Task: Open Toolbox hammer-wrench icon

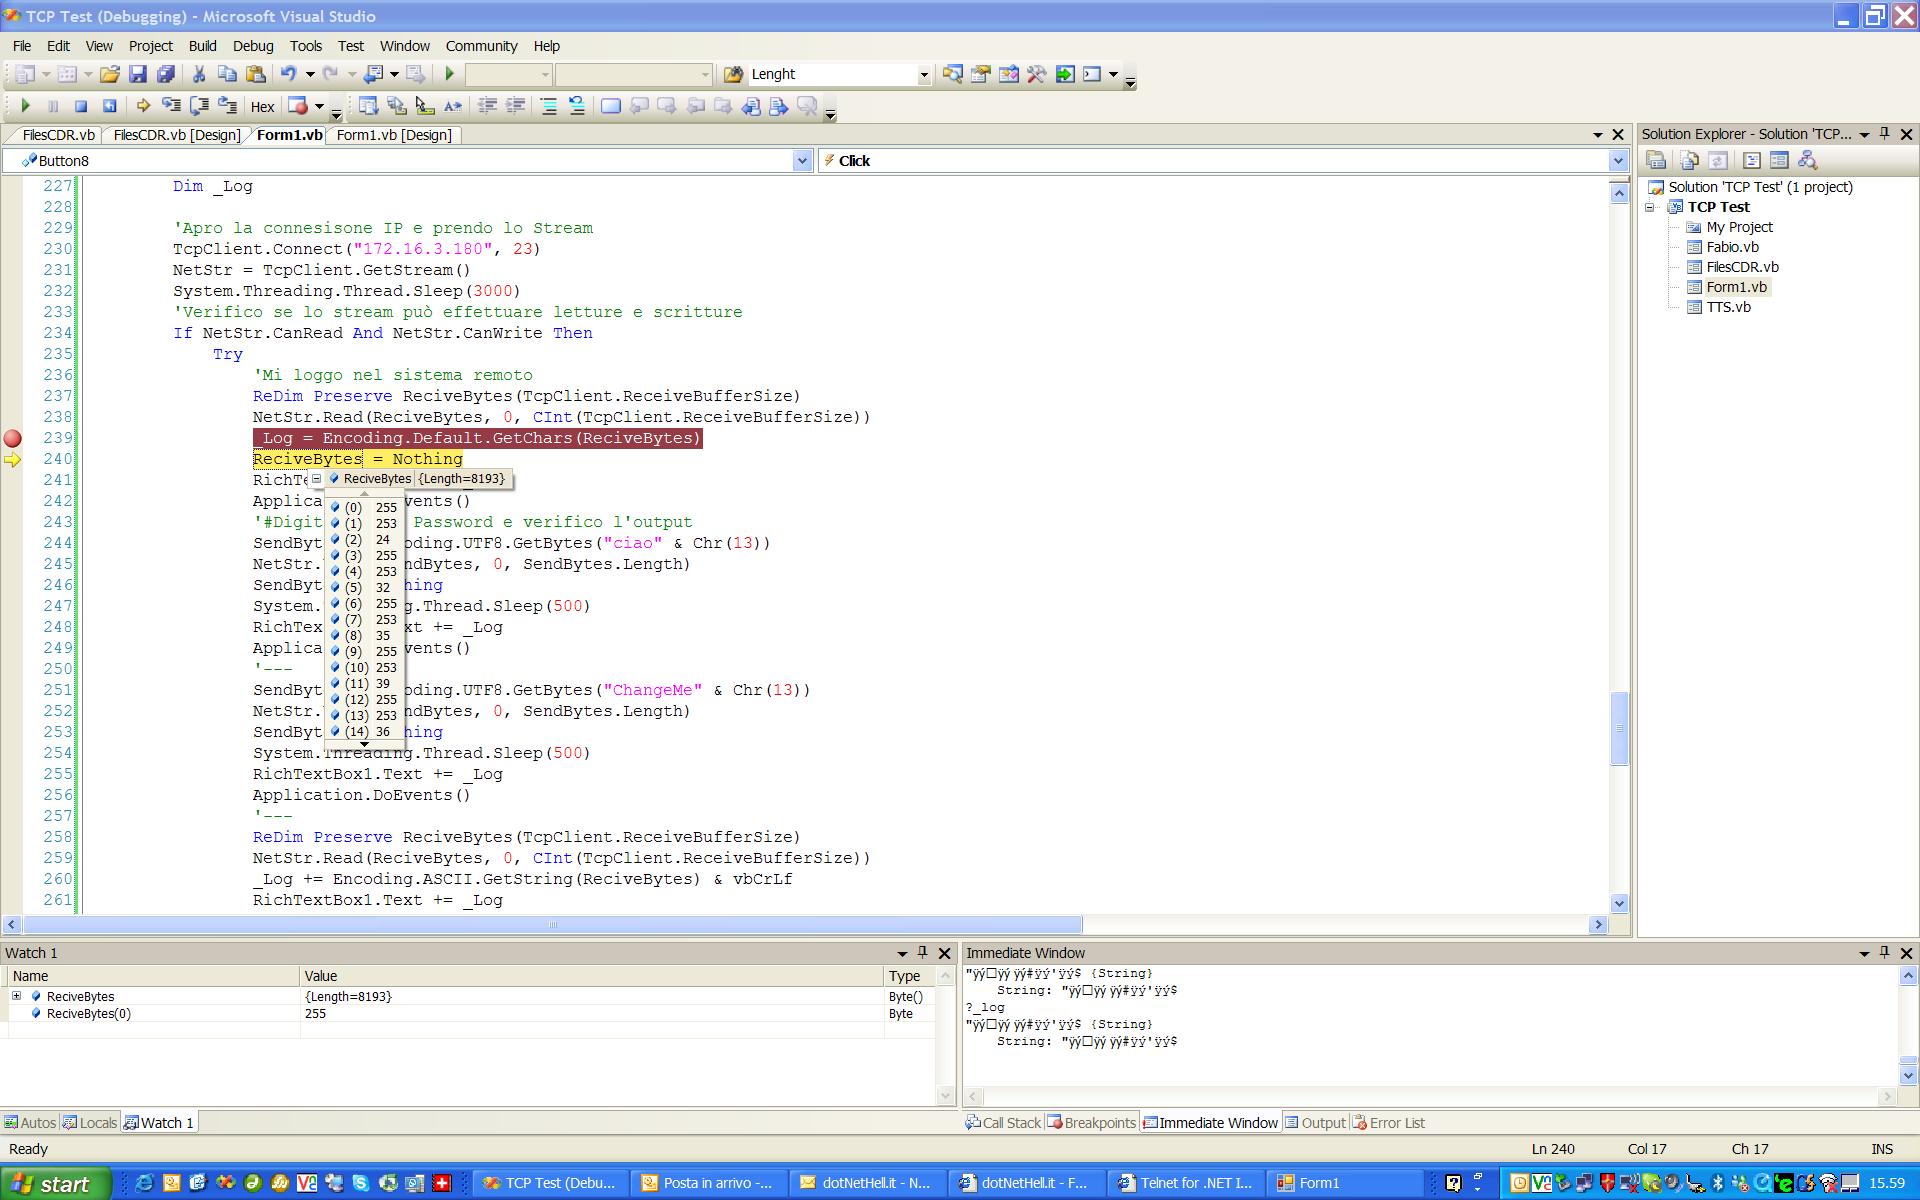Action: click(1036, 74)
